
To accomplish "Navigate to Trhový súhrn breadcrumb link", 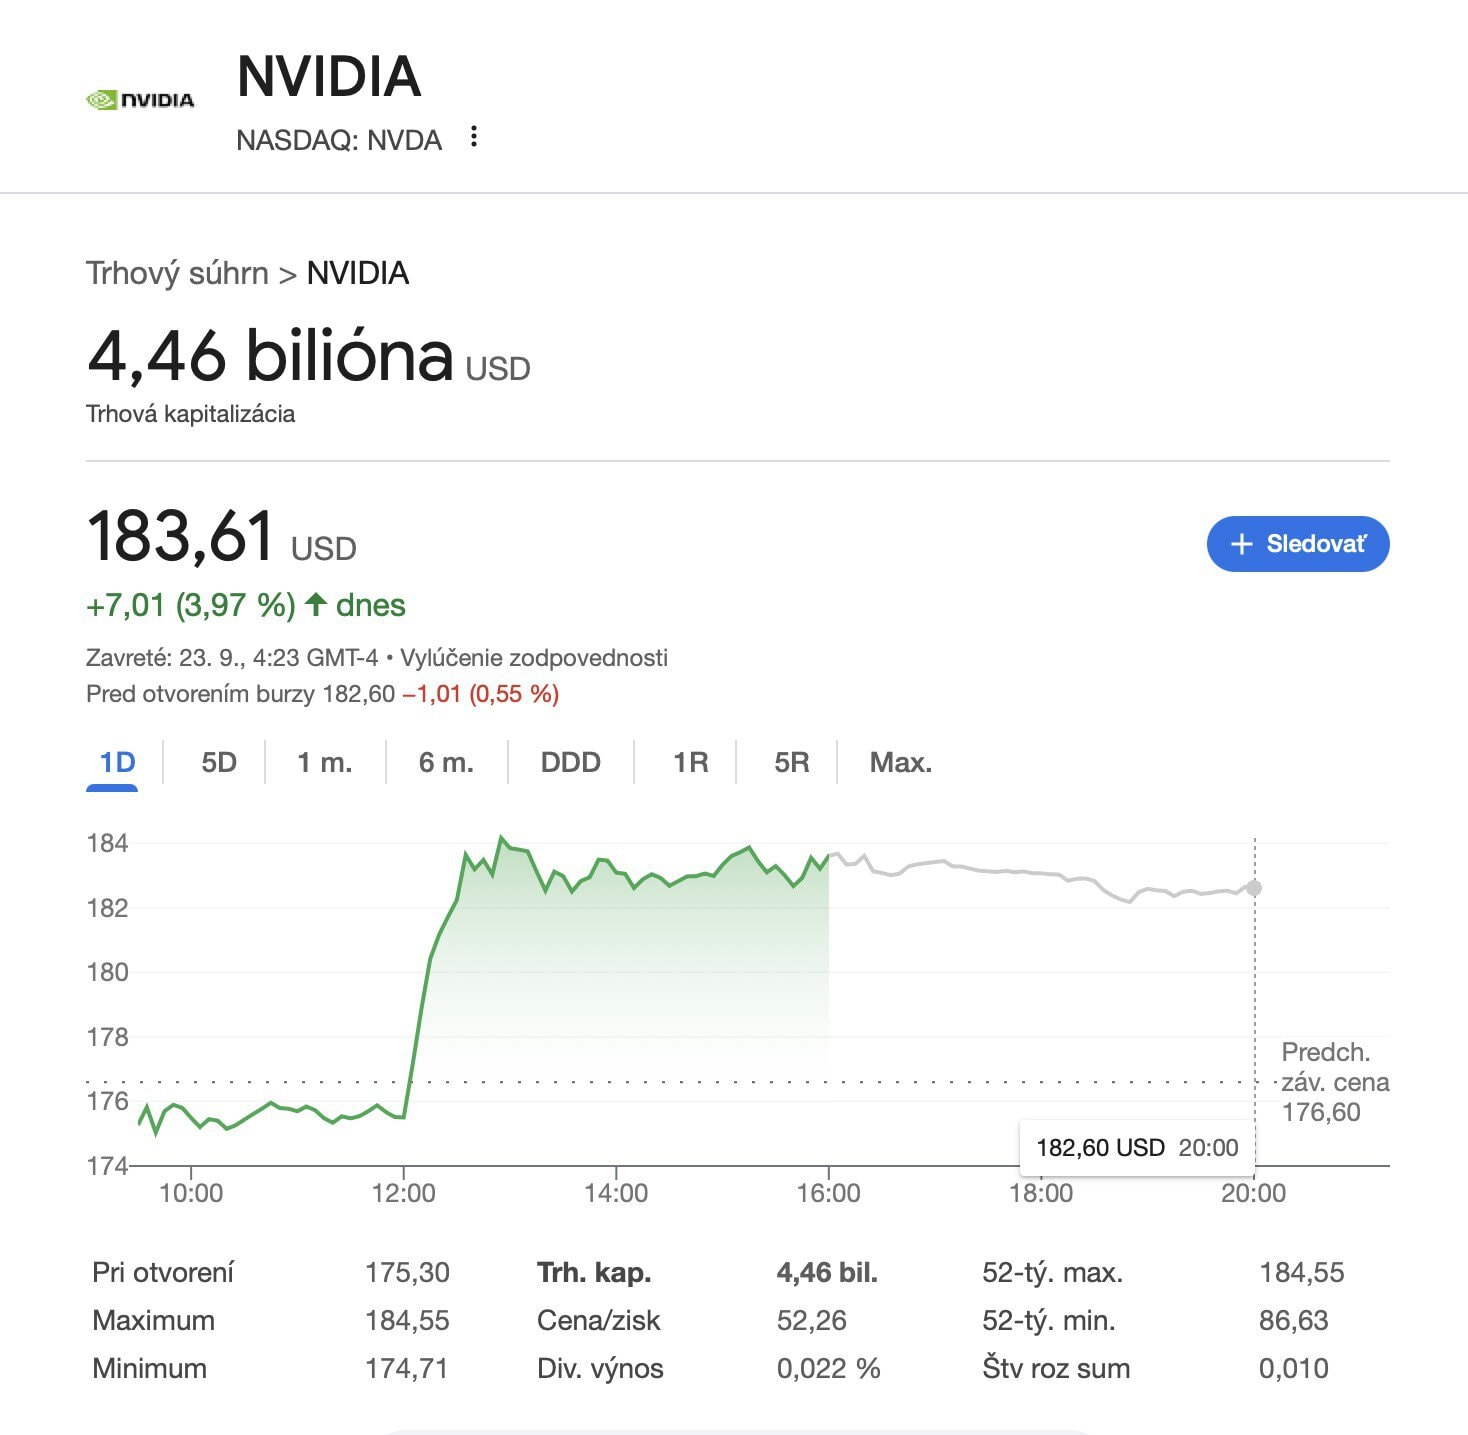I will pyautogui.click(x=177, y=272).
